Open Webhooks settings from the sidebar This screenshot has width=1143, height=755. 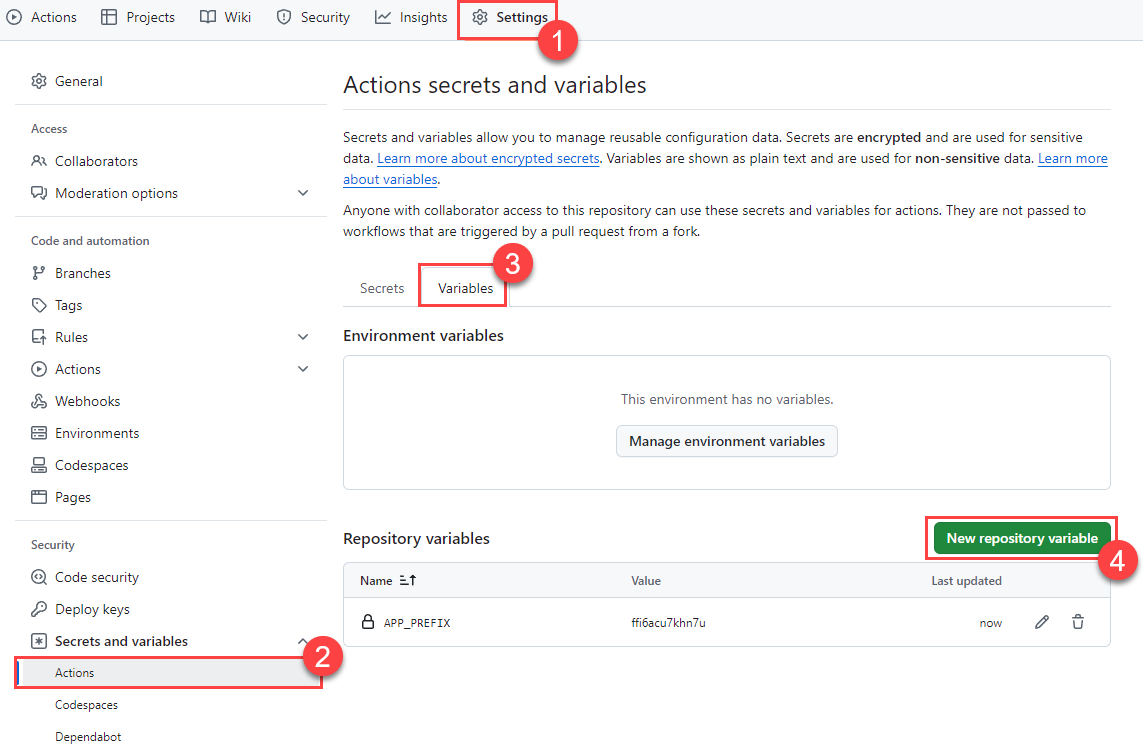click(x=86, y=400)
